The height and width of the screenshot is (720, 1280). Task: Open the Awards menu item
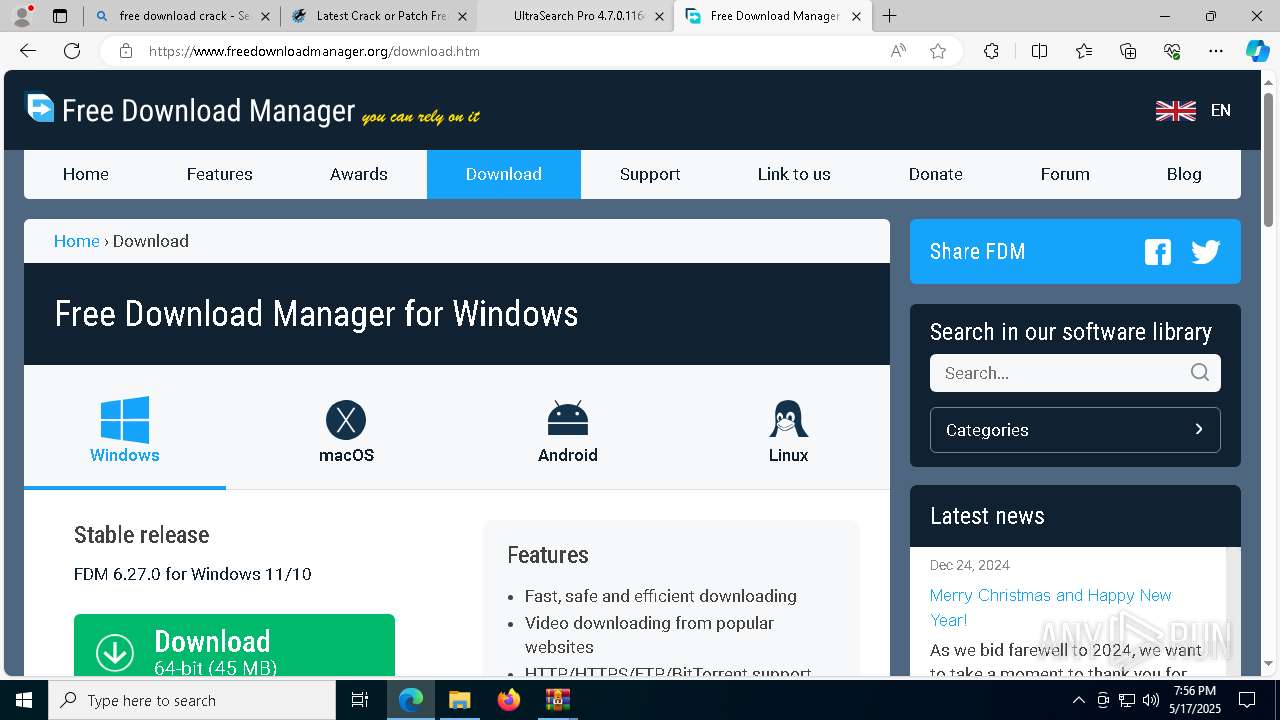359,174
